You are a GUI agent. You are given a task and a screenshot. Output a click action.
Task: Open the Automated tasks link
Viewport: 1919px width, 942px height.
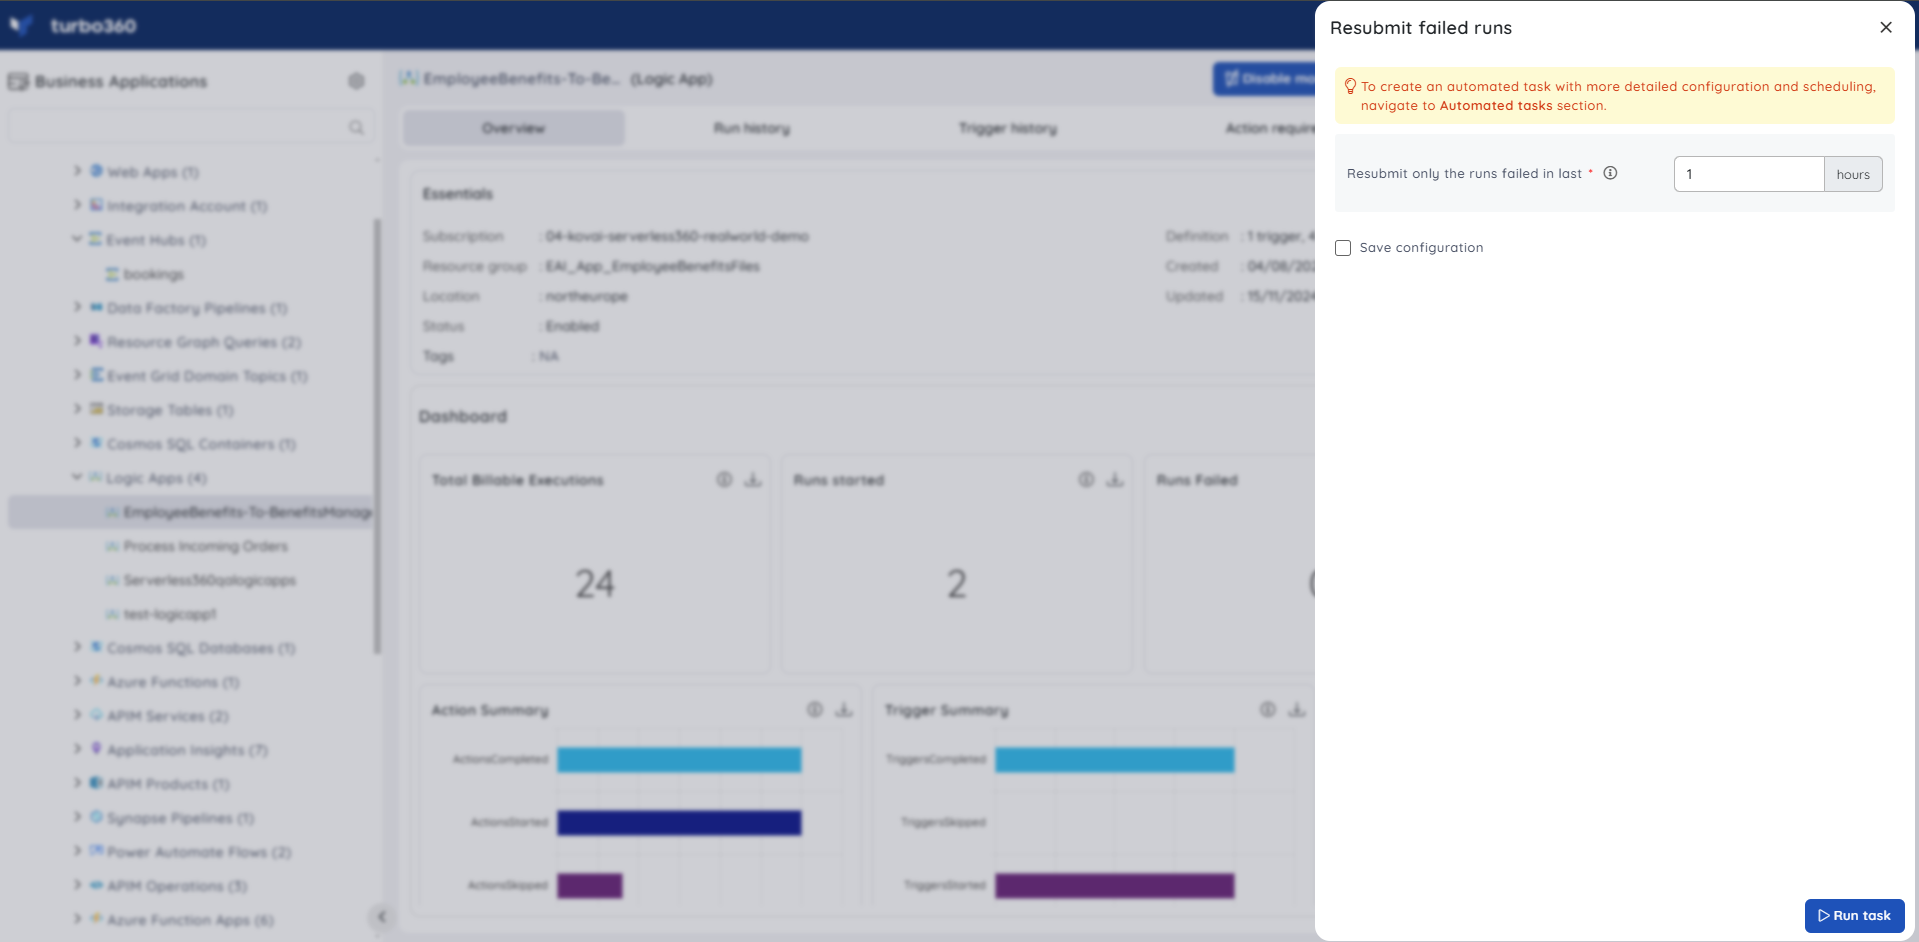[1495, 106]
